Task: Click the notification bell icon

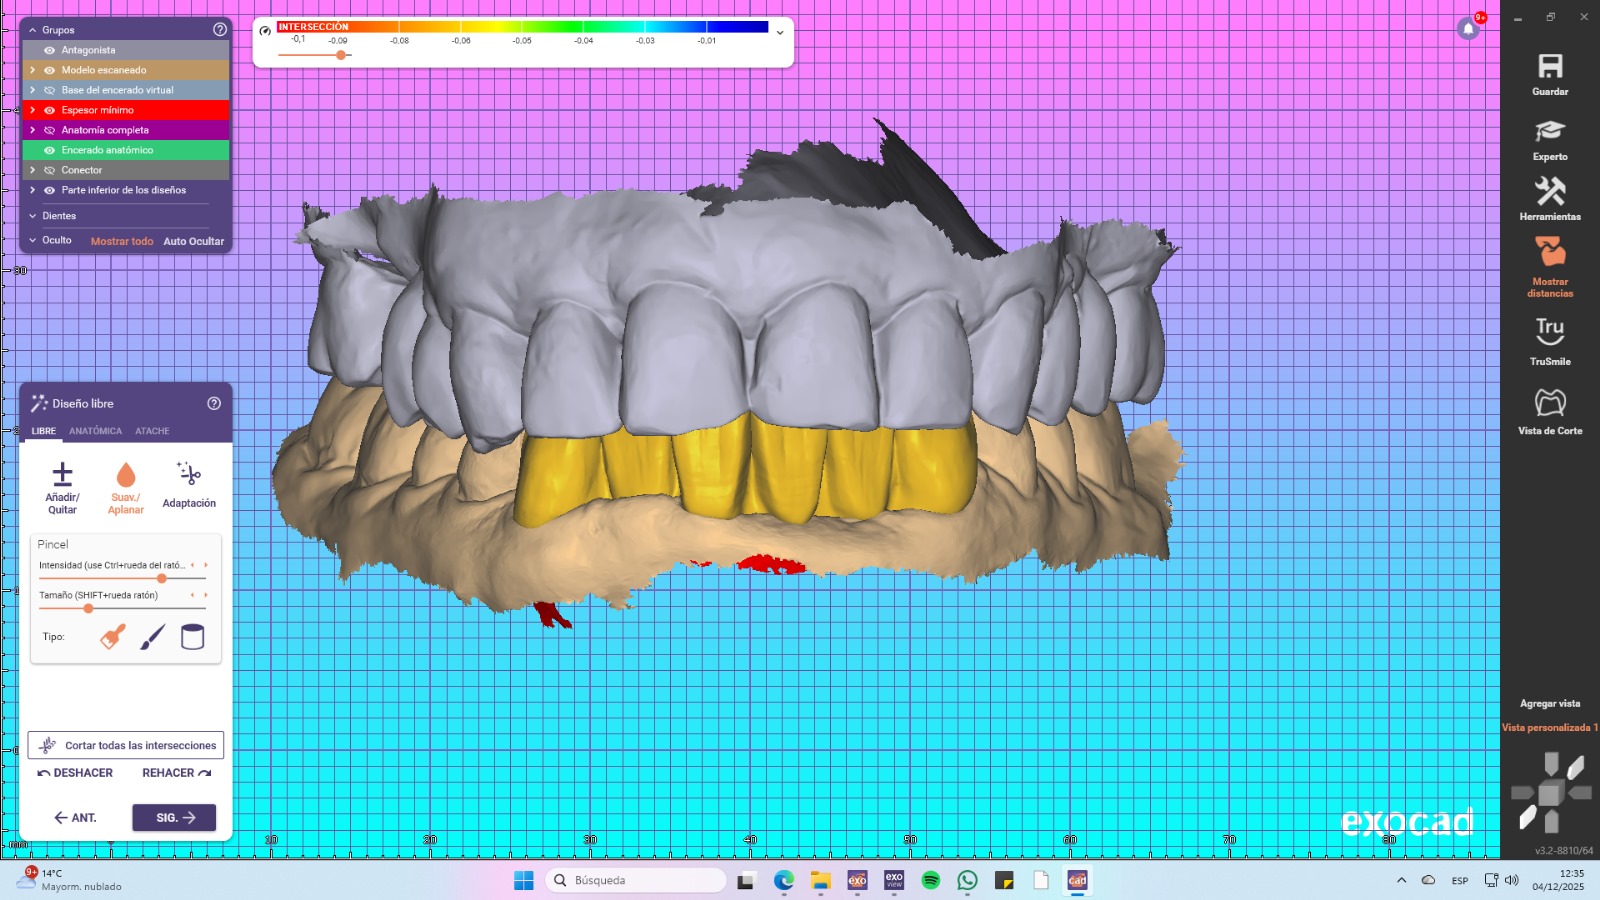Action: coord(1469,28)
